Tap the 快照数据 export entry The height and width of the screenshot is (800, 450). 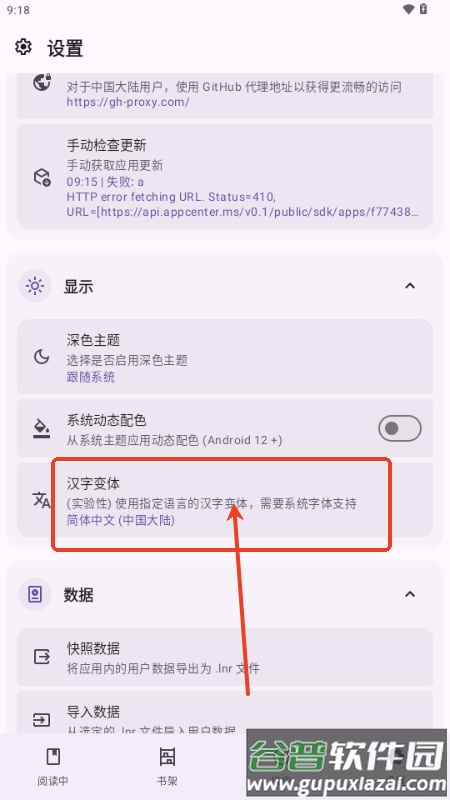225,657
